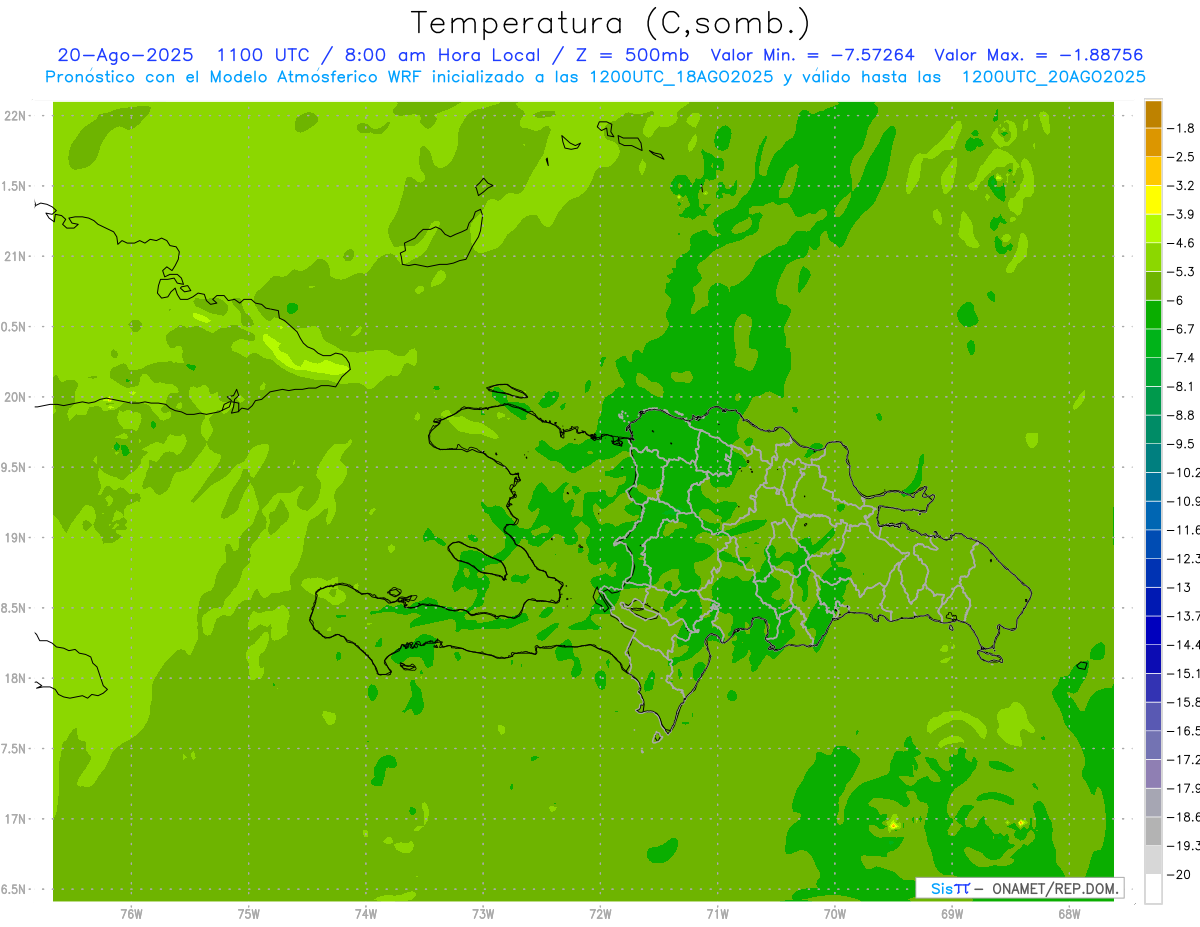The height and width of the screenshot is (927, 1200).
Task: Click "8:00 am Hora Local" text
Action: pyautogui.click(x=442, y=55)
